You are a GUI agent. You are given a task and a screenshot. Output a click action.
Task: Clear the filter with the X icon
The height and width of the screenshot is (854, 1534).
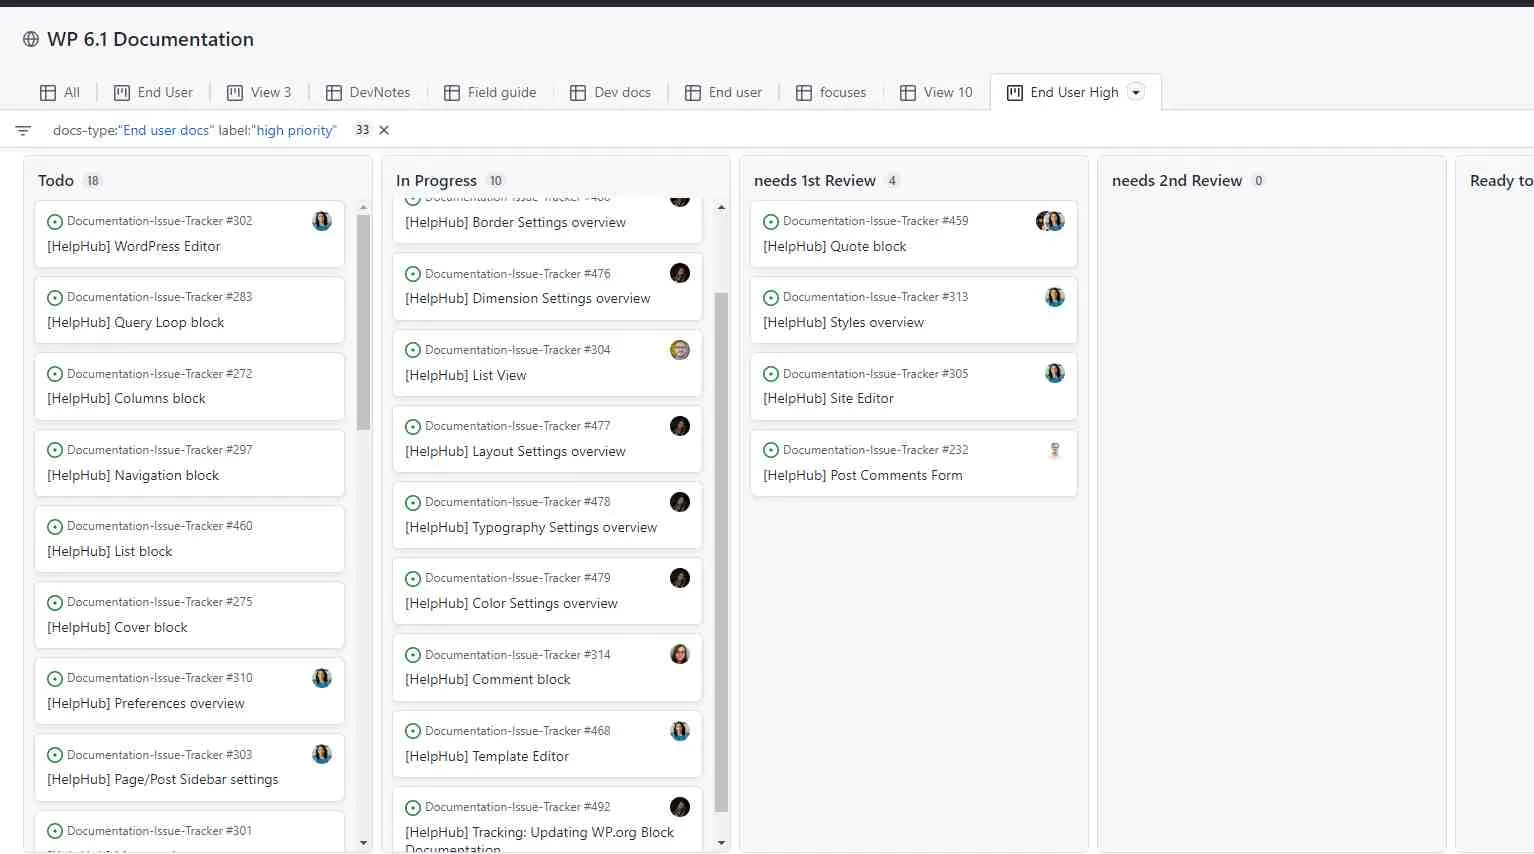coord(384,130)
